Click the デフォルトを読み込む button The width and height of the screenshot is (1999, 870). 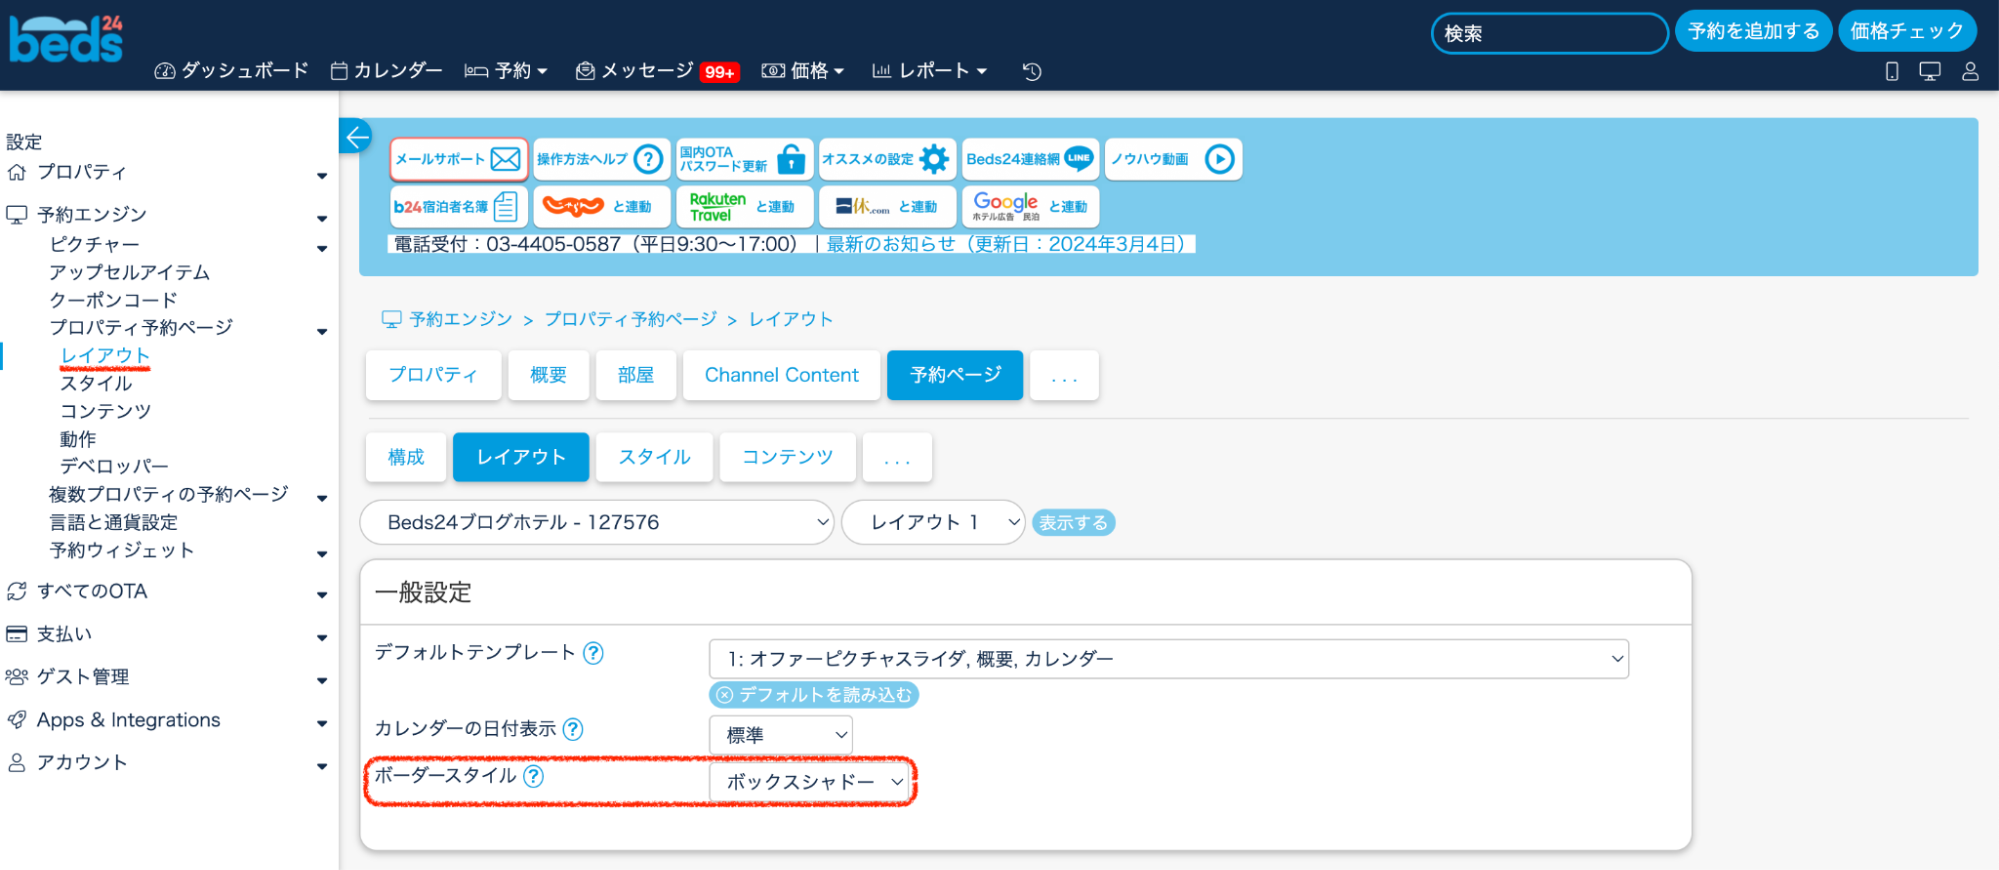pos(814,695)
